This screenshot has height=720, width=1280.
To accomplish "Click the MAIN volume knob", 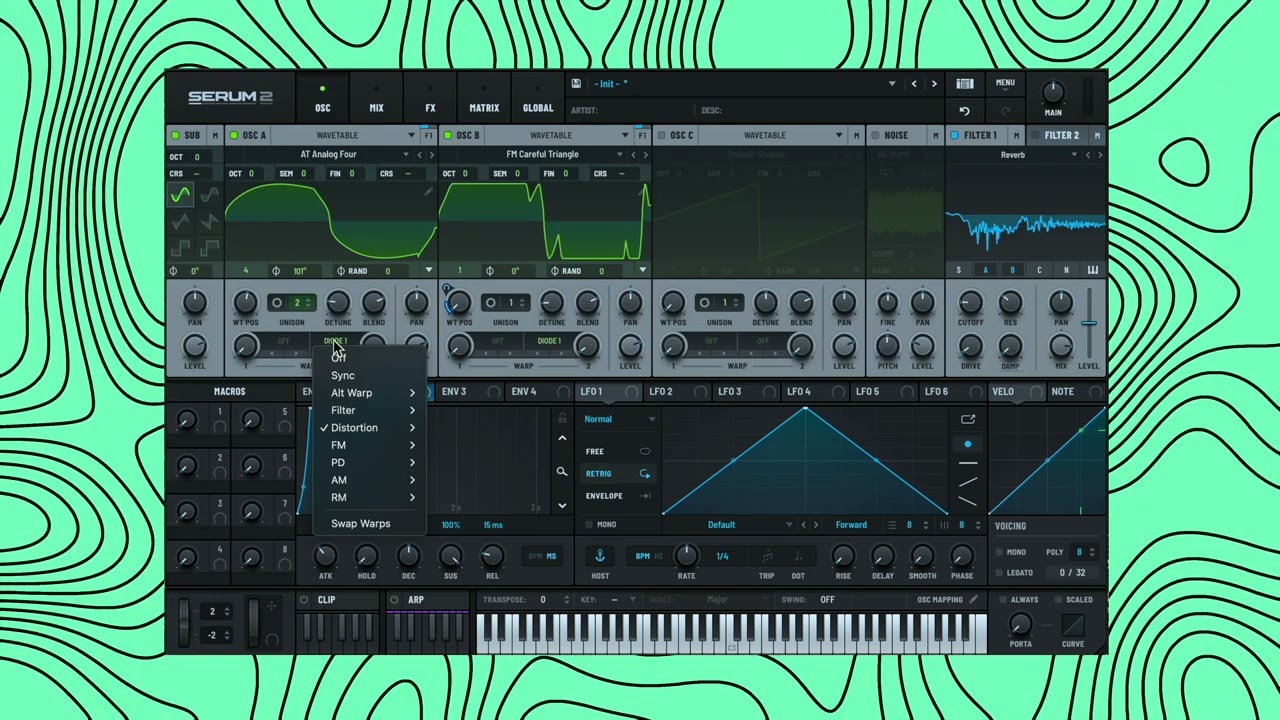I will point(1053,93).
